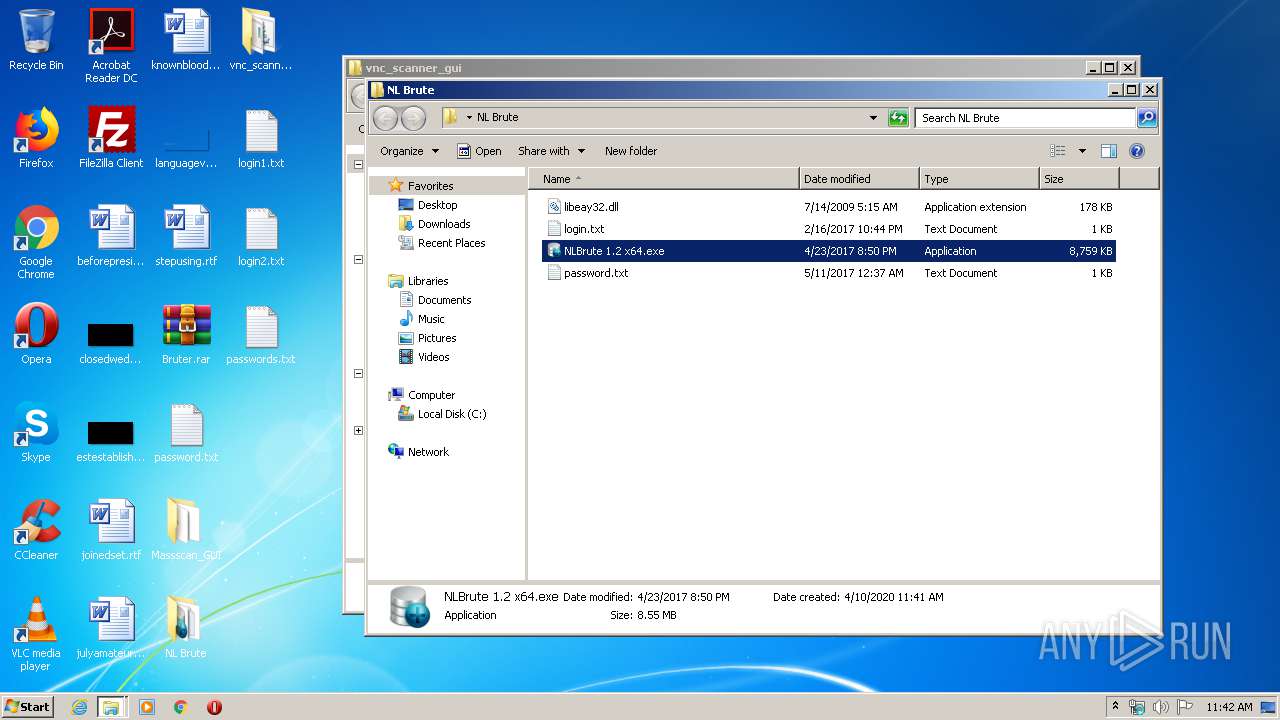Open the view options dropdown arrow
This screenshot has height=720, width=1280.
1082,151
